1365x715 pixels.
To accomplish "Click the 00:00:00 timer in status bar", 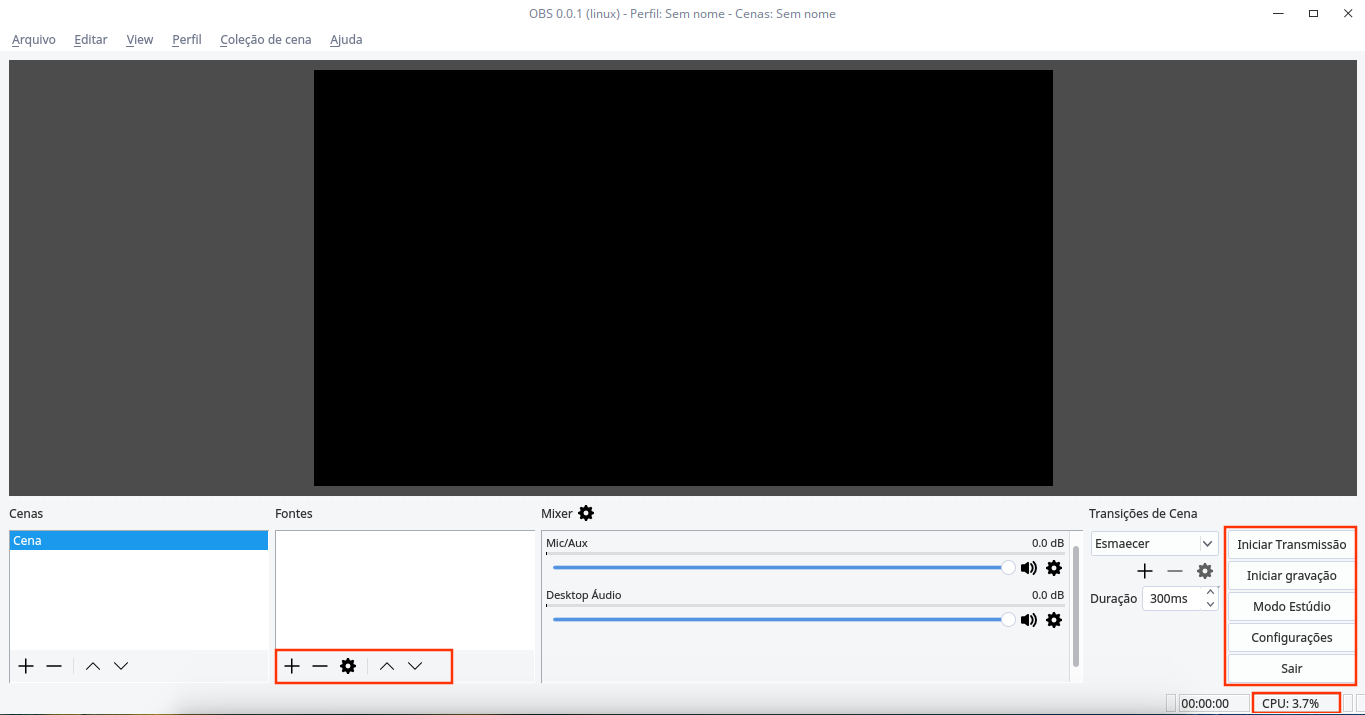I will [1205, 704].
